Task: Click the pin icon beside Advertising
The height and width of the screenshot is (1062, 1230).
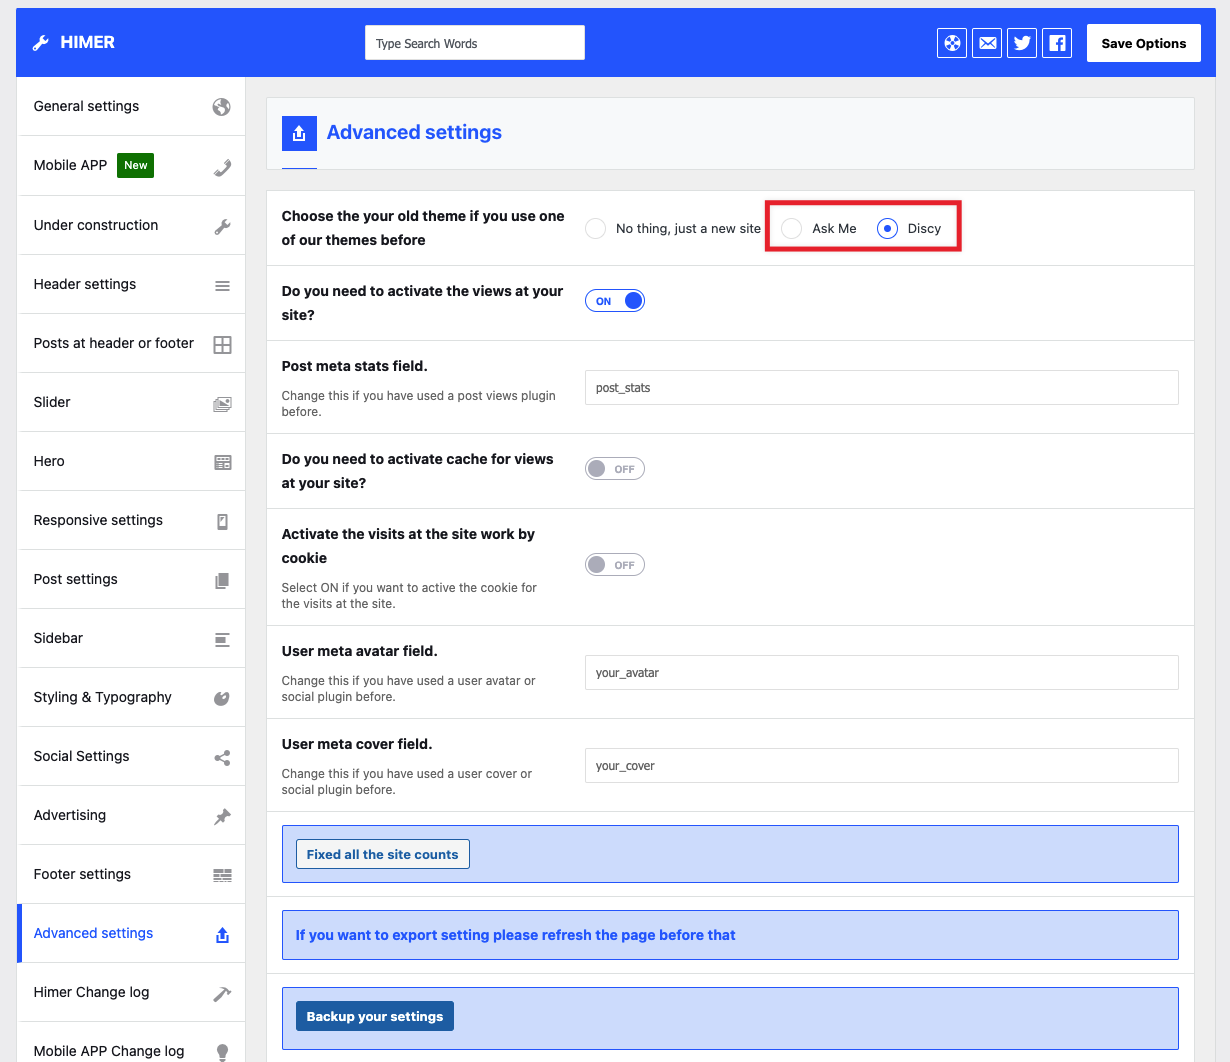Action: pos(221,815)
